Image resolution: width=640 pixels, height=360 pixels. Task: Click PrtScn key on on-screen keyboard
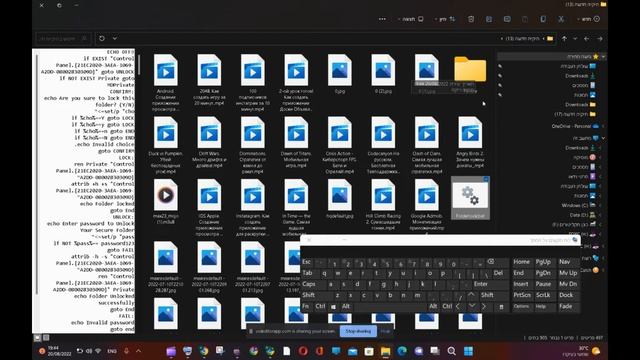pos(522,295)
